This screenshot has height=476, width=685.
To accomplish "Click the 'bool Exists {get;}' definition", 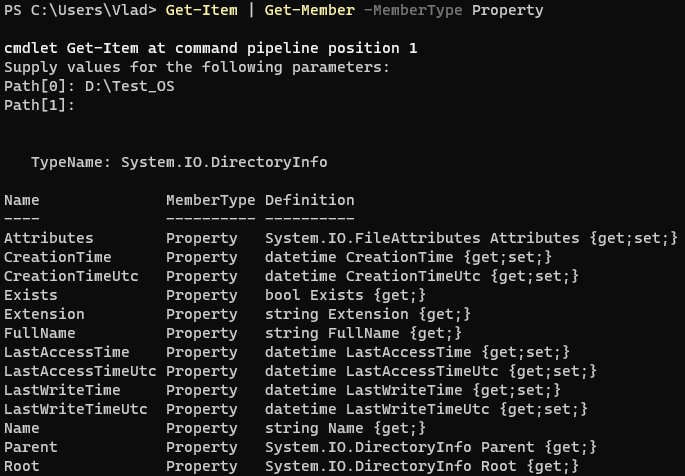I will pos(345,295).
